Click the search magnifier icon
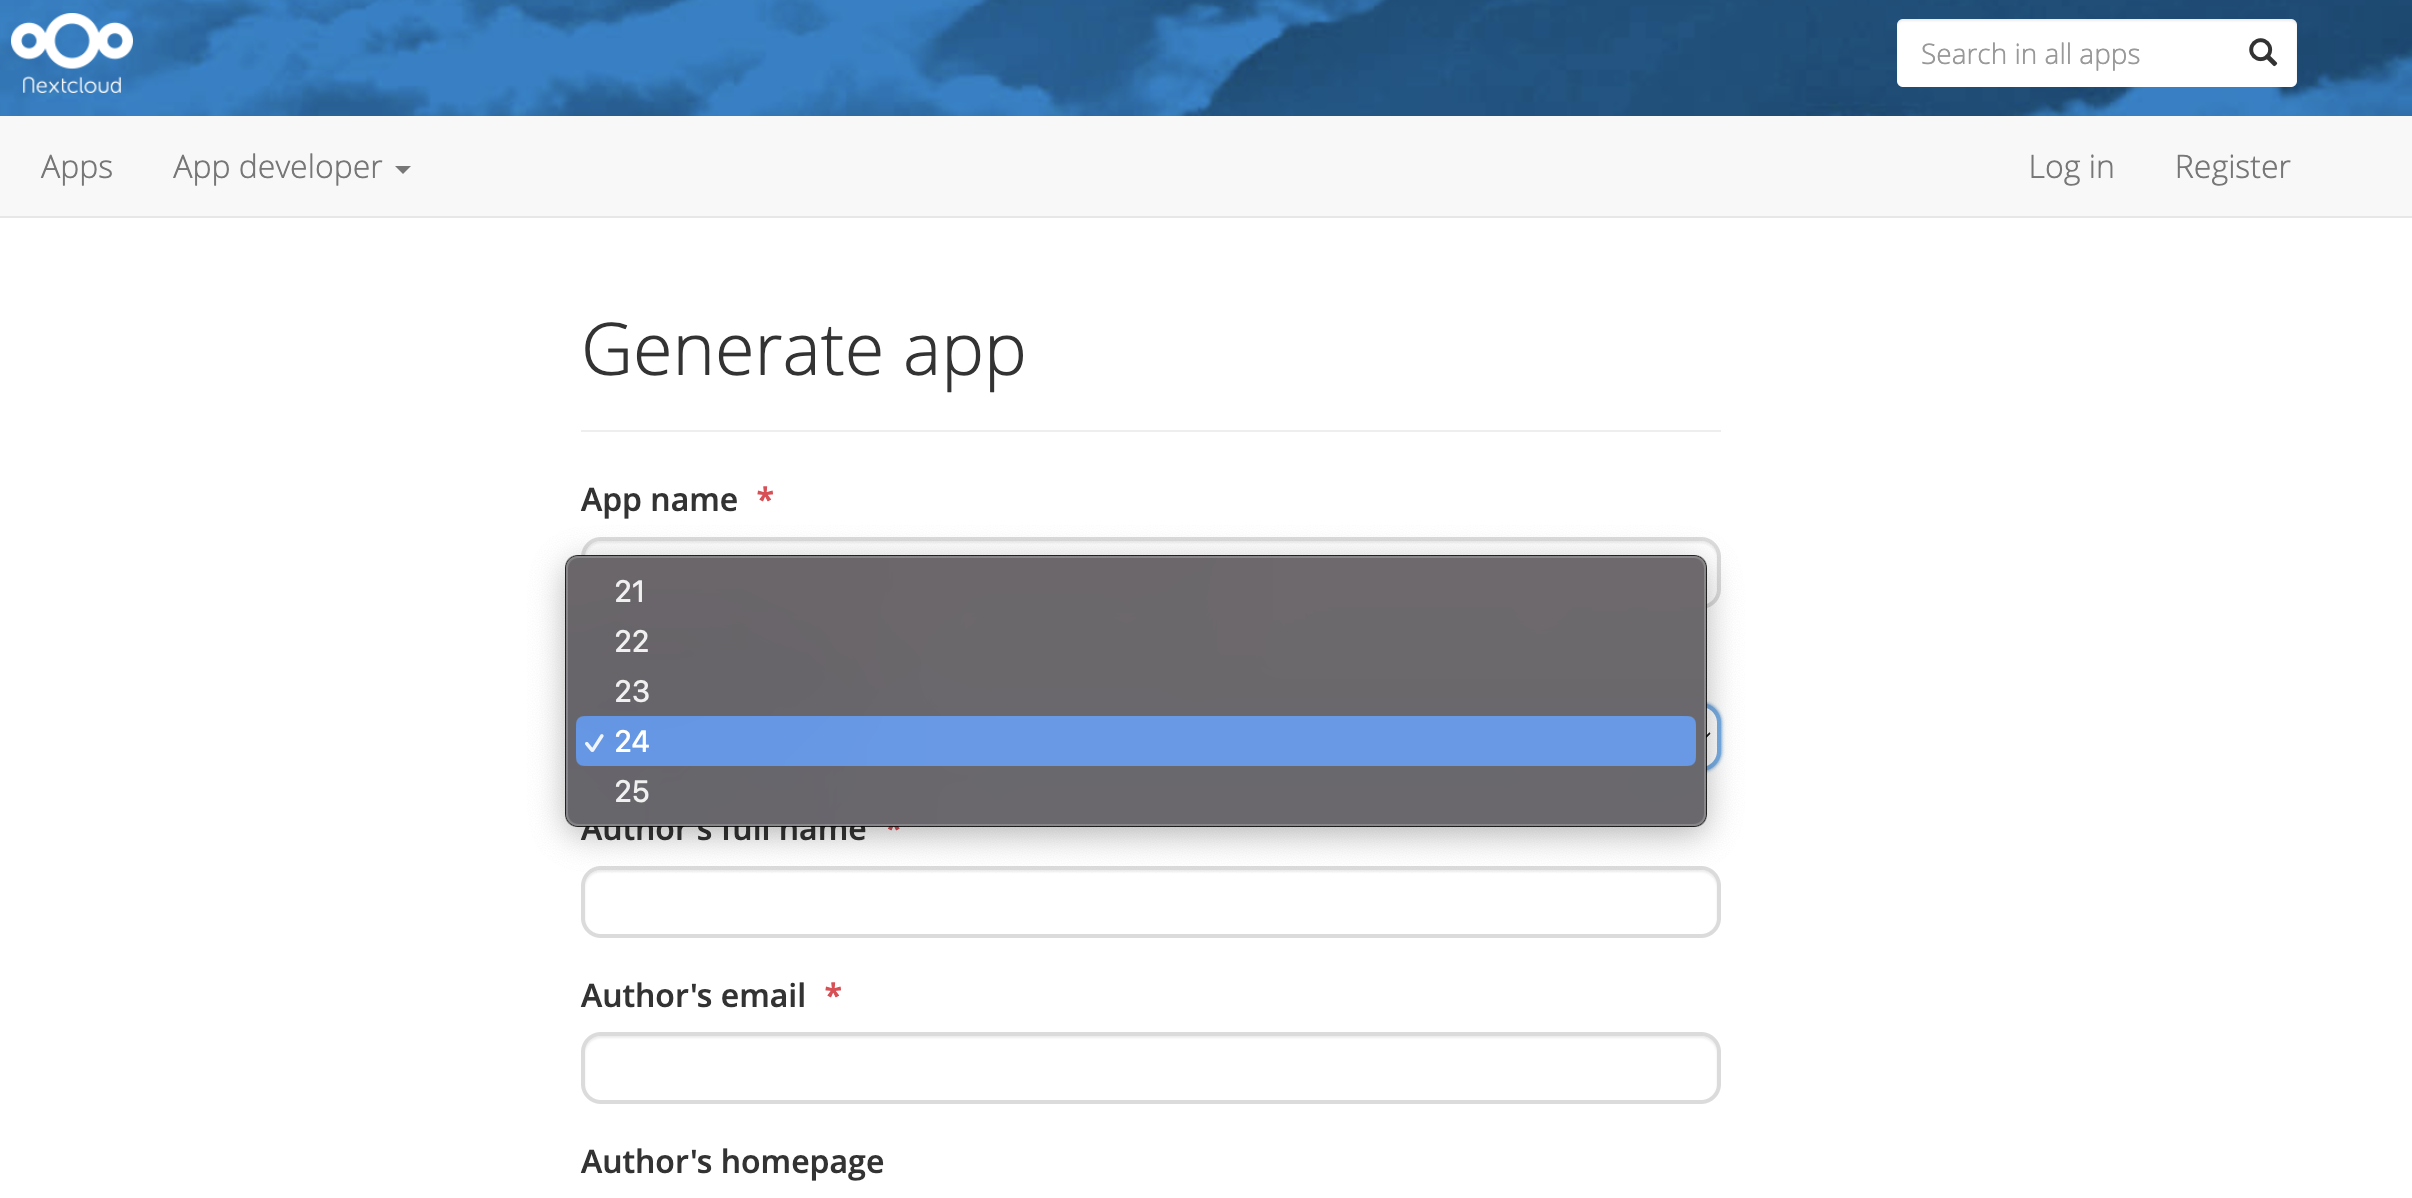The height and width of the screenshot is (1198, 2412). pyautogui.click(x=2263, y=52)
